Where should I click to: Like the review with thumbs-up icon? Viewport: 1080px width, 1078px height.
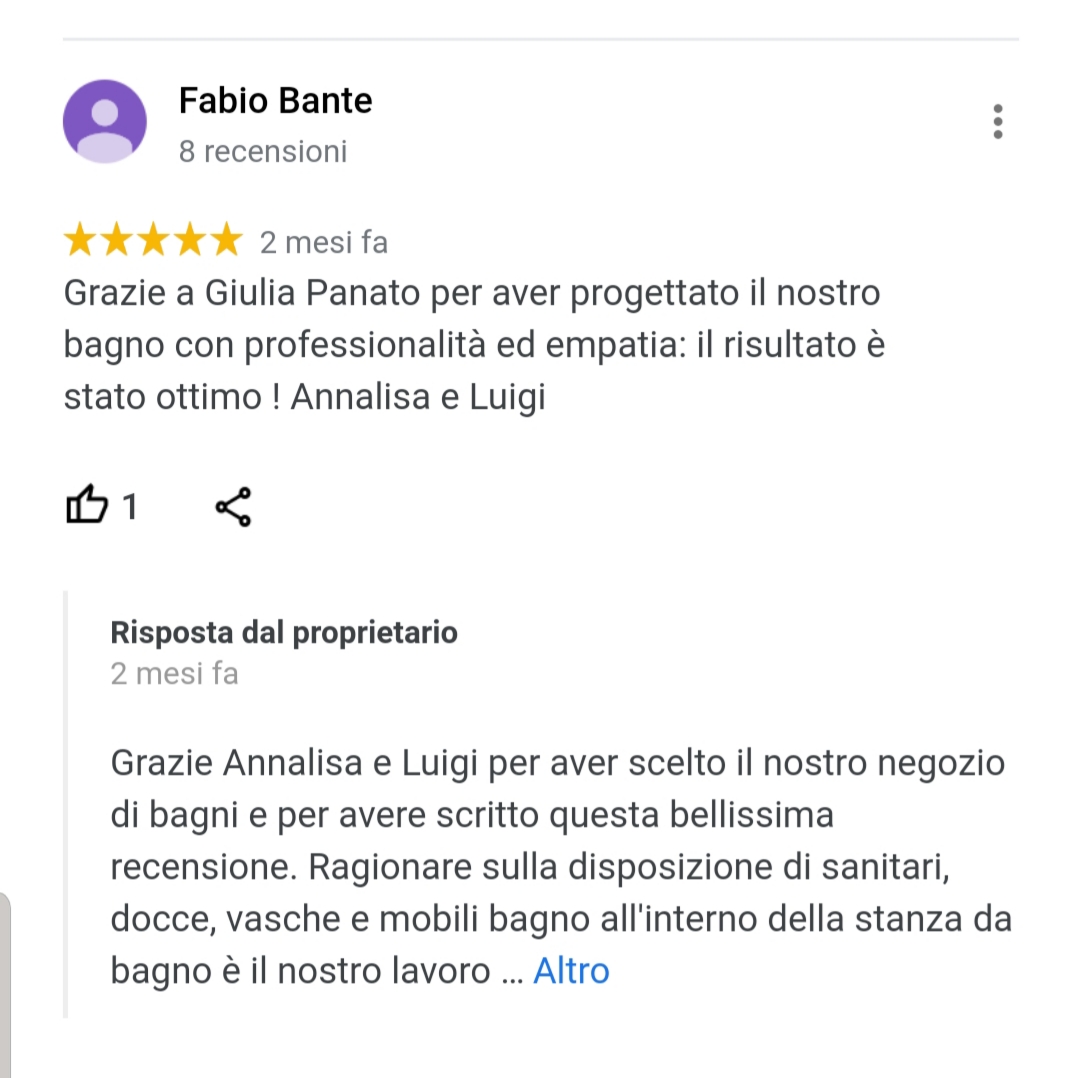(87, 505)
